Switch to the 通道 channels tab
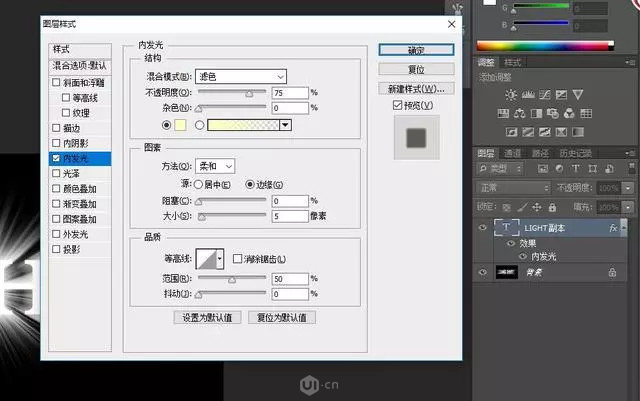Image resolution: width=640 pixels, height=401 pixels. 513,153
